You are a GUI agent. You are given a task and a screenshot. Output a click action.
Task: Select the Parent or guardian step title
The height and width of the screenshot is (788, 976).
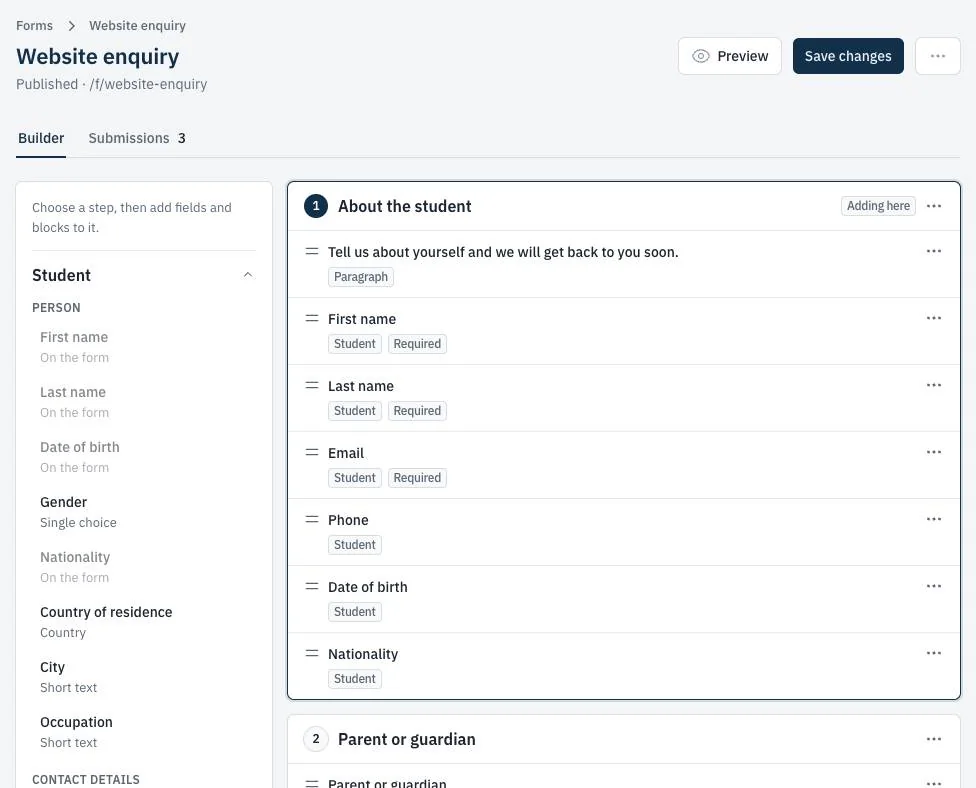(406, 739)
